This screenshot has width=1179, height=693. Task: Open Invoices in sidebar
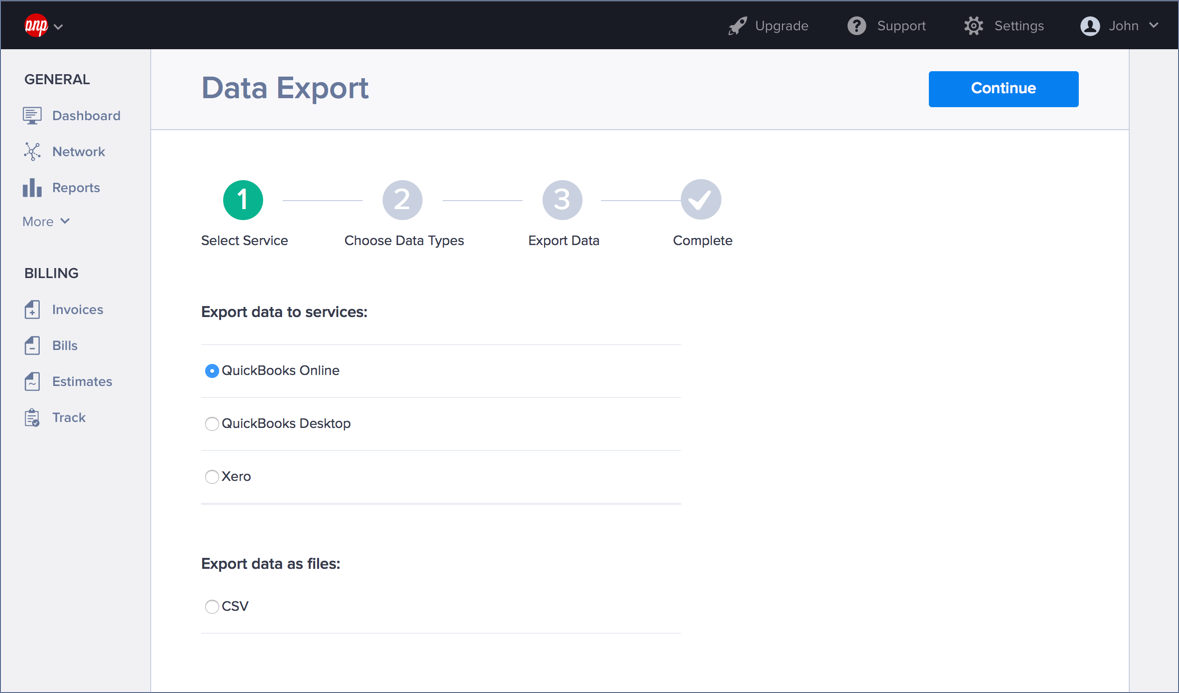click(77, 310)
